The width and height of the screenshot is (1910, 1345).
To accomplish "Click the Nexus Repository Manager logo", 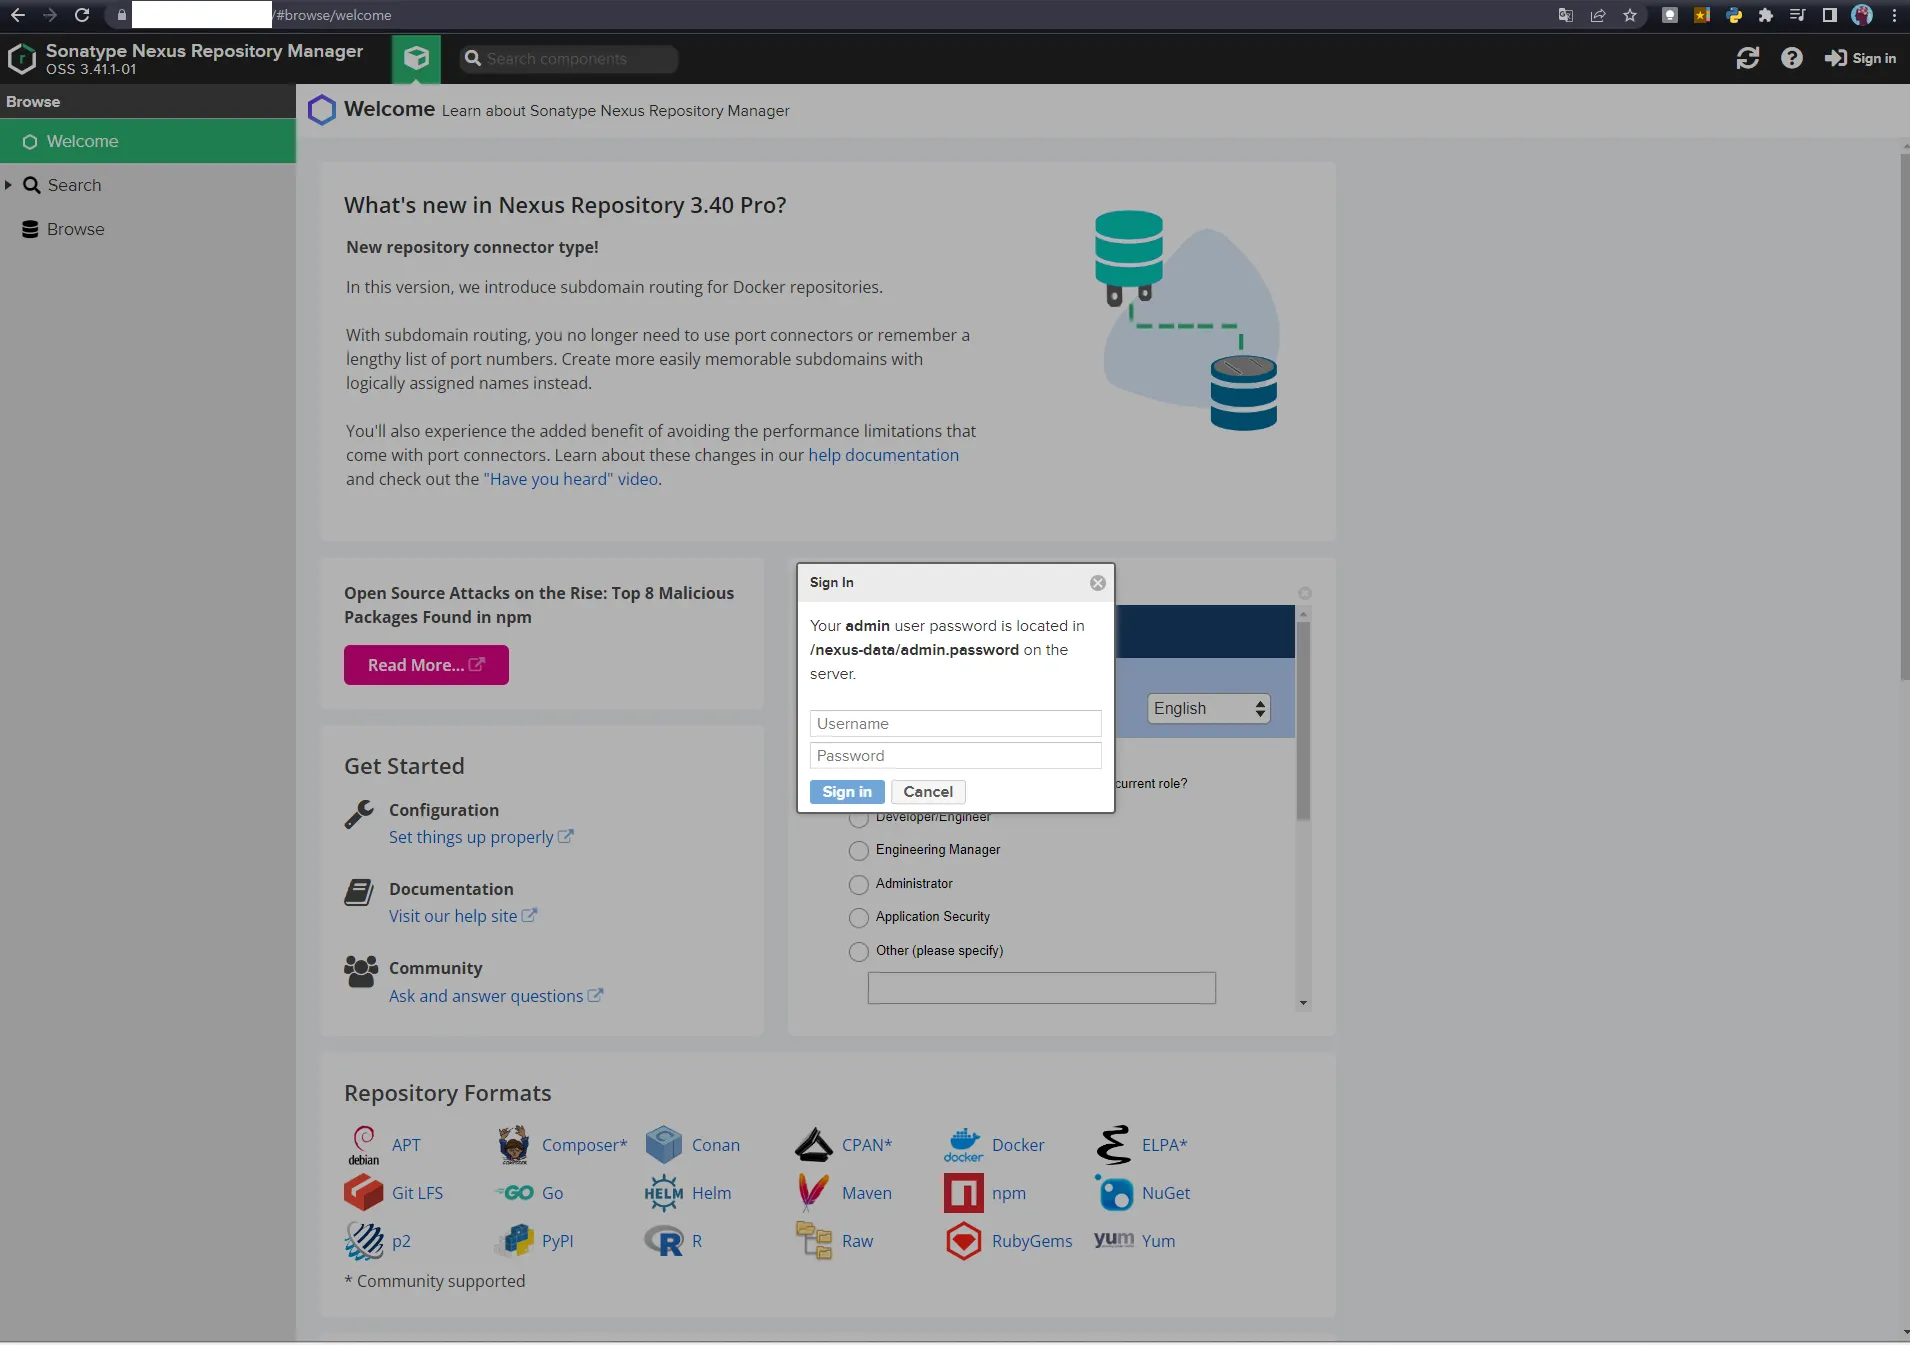I will click(x=21, y=59).
